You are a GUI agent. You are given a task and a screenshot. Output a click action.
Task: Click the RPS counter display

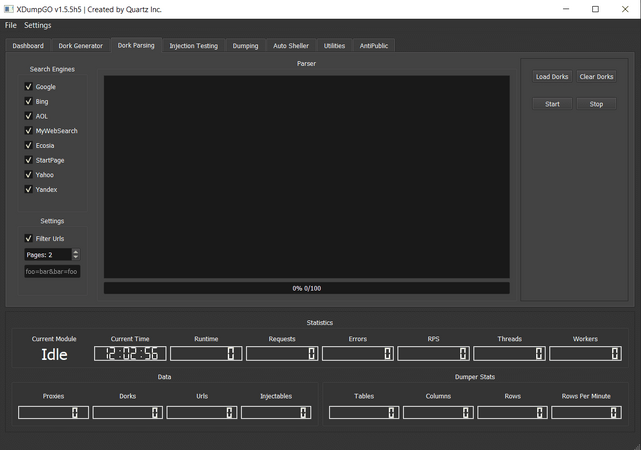[x=433, y=354]
